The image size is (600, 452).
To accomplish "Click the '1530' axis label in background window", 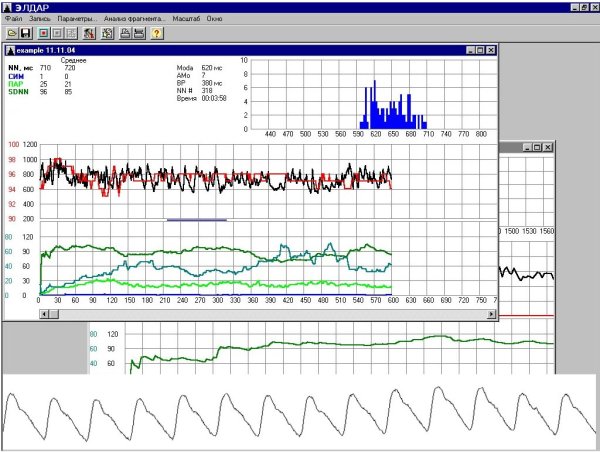I will click(529, 231).
